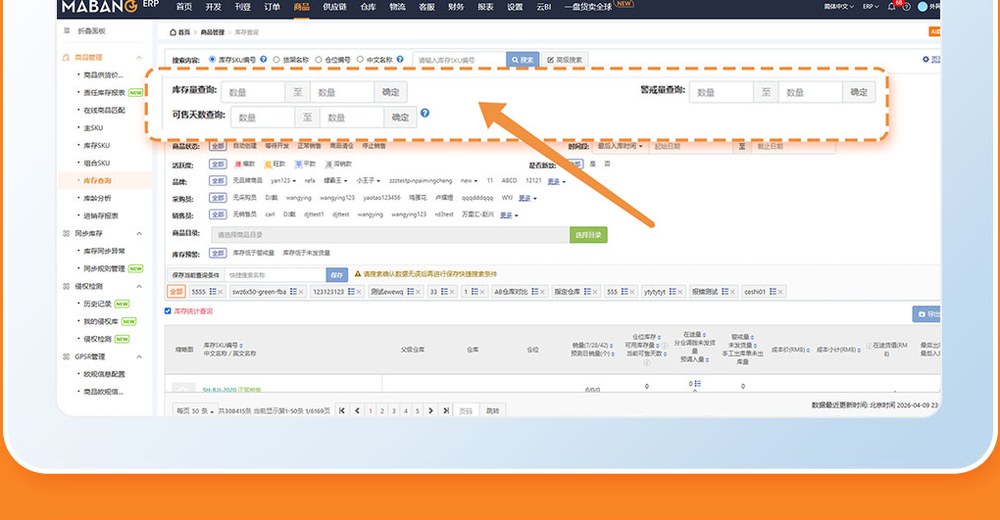Click 更多 link in brand row
This screenshot has width=1000, height=520.
554,181
